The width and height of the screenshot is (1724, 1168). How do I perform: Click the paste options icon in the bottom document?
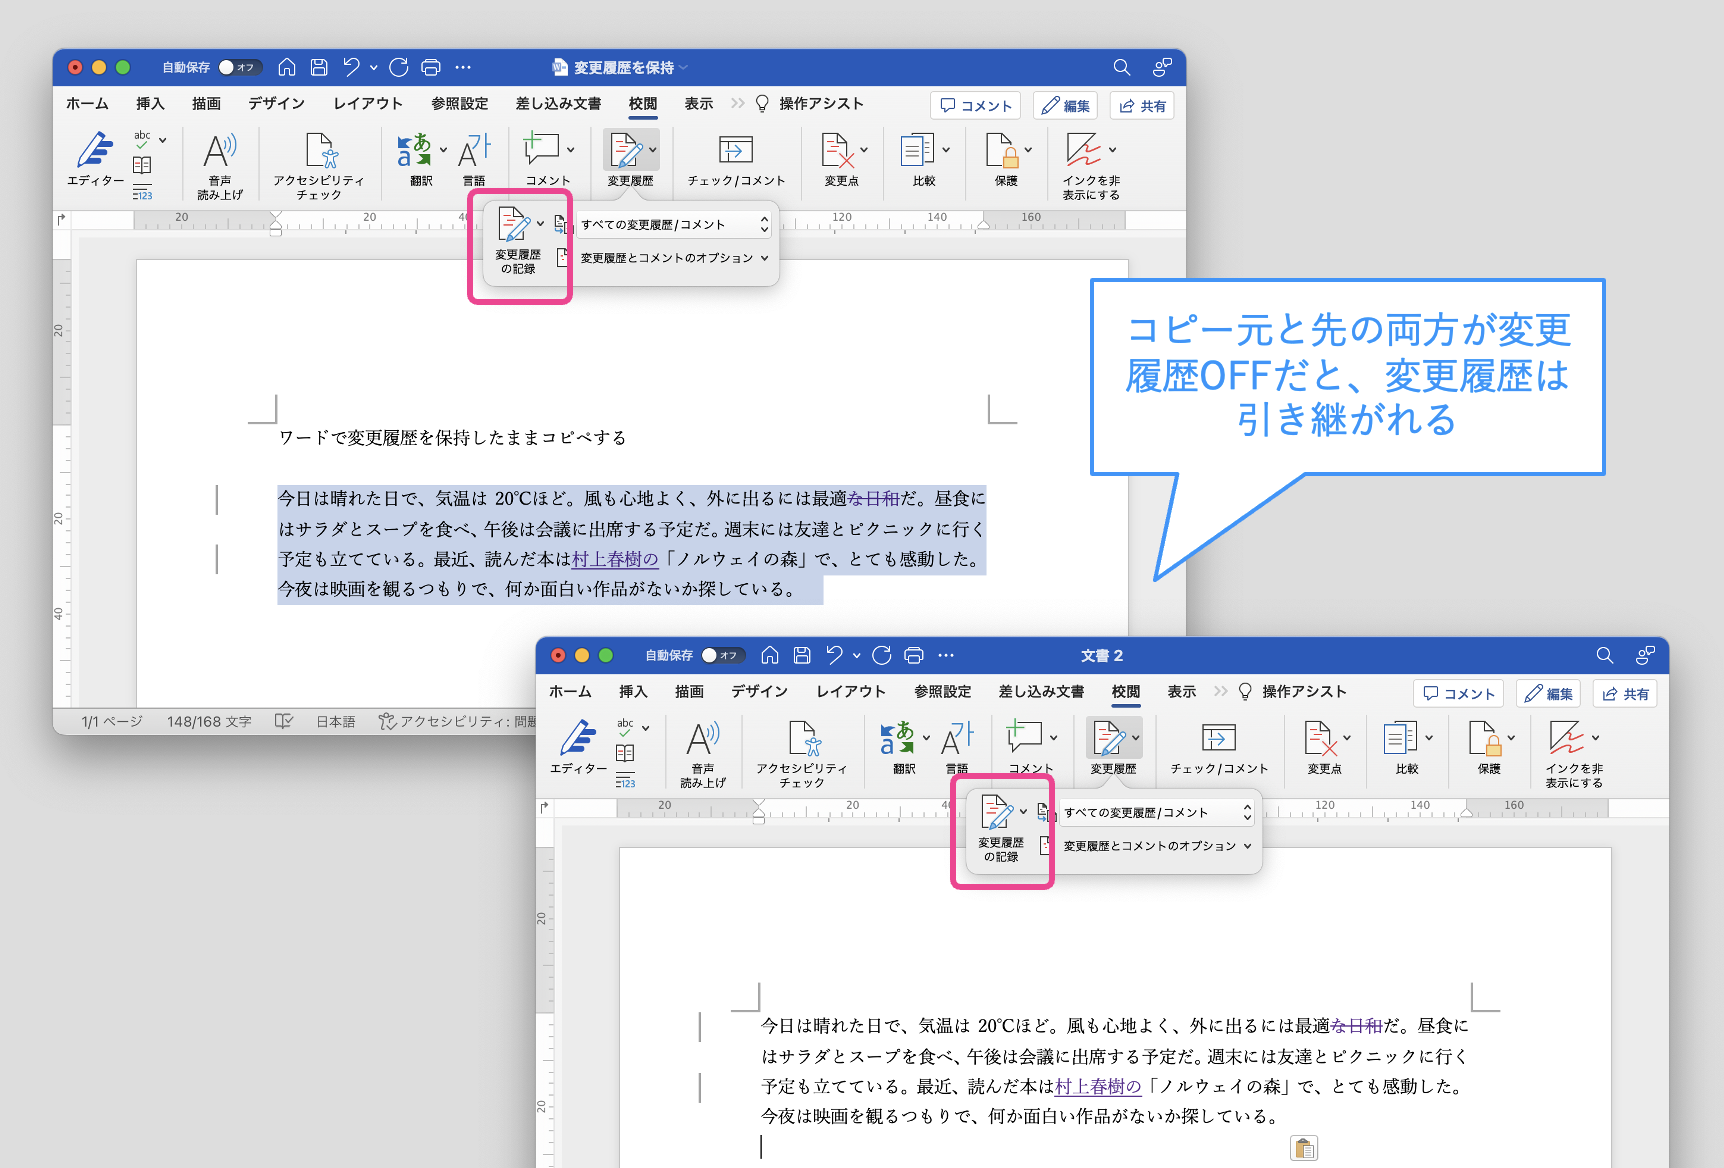tap(1303, 1148)
